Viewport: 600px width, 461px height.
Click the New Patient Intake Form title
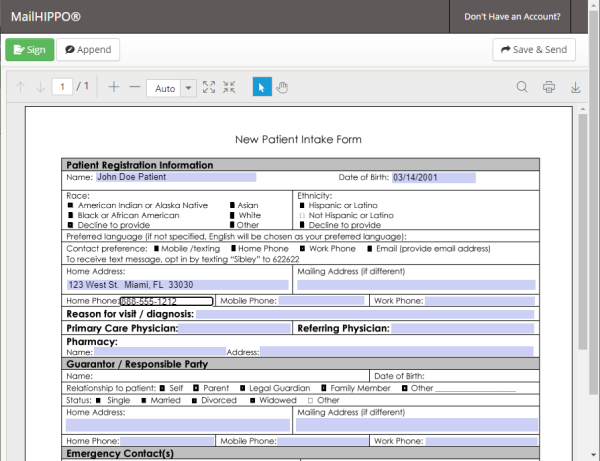(x=298, y=140)
